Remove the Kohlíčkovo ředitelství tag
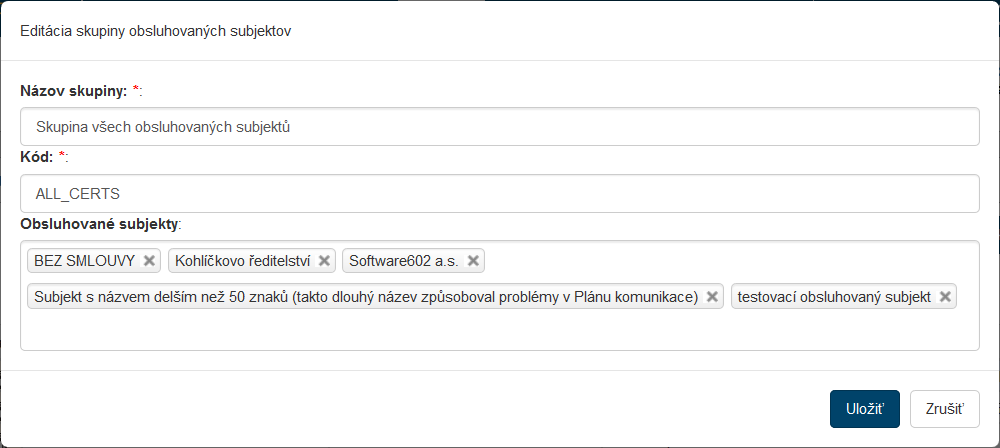 pyautogui.click(x=324, y=261)
